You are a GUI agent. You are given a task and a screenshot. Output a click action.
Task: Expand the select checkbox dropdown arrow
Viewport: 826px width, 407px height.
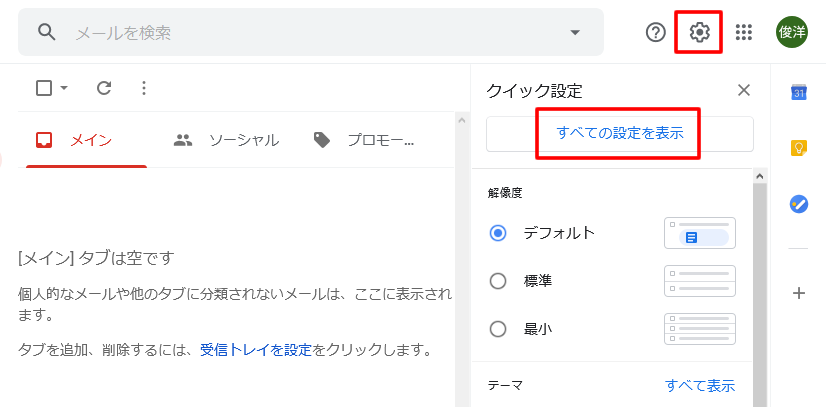coord(65,88)
